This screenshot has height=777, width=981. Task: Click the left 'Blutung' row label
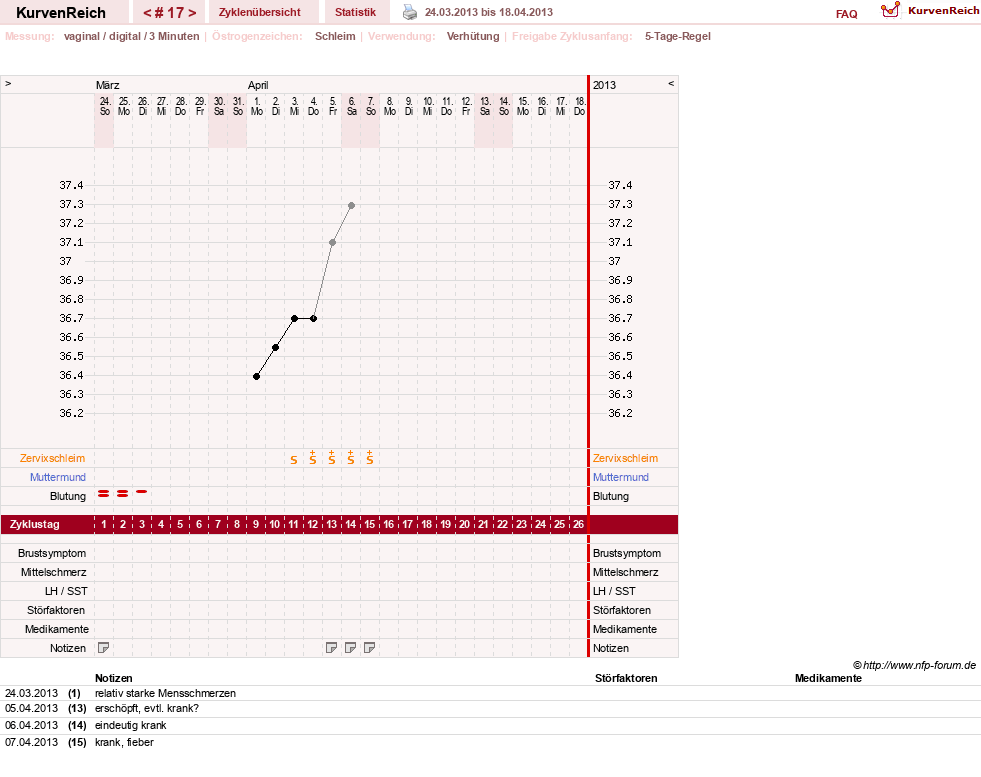point(68,496)
